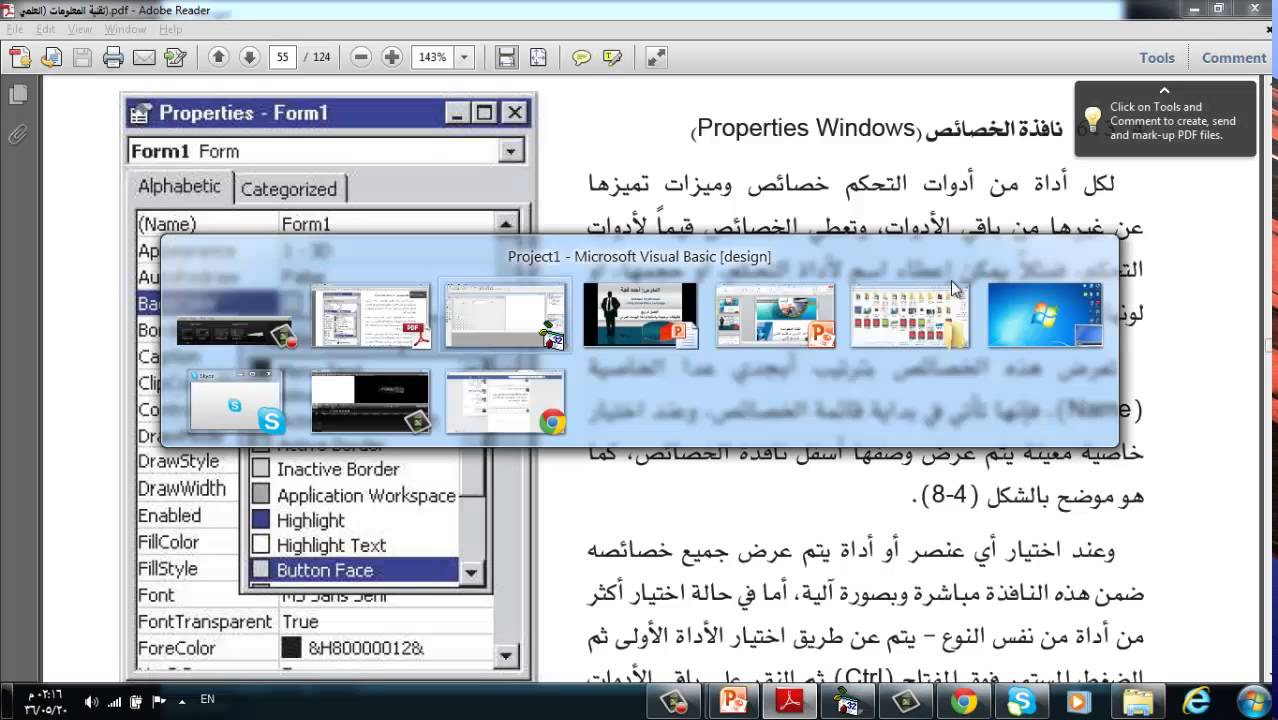
Task: Select the Windows desktop thumbnail in switcher
Action: tap(1045, 316)
